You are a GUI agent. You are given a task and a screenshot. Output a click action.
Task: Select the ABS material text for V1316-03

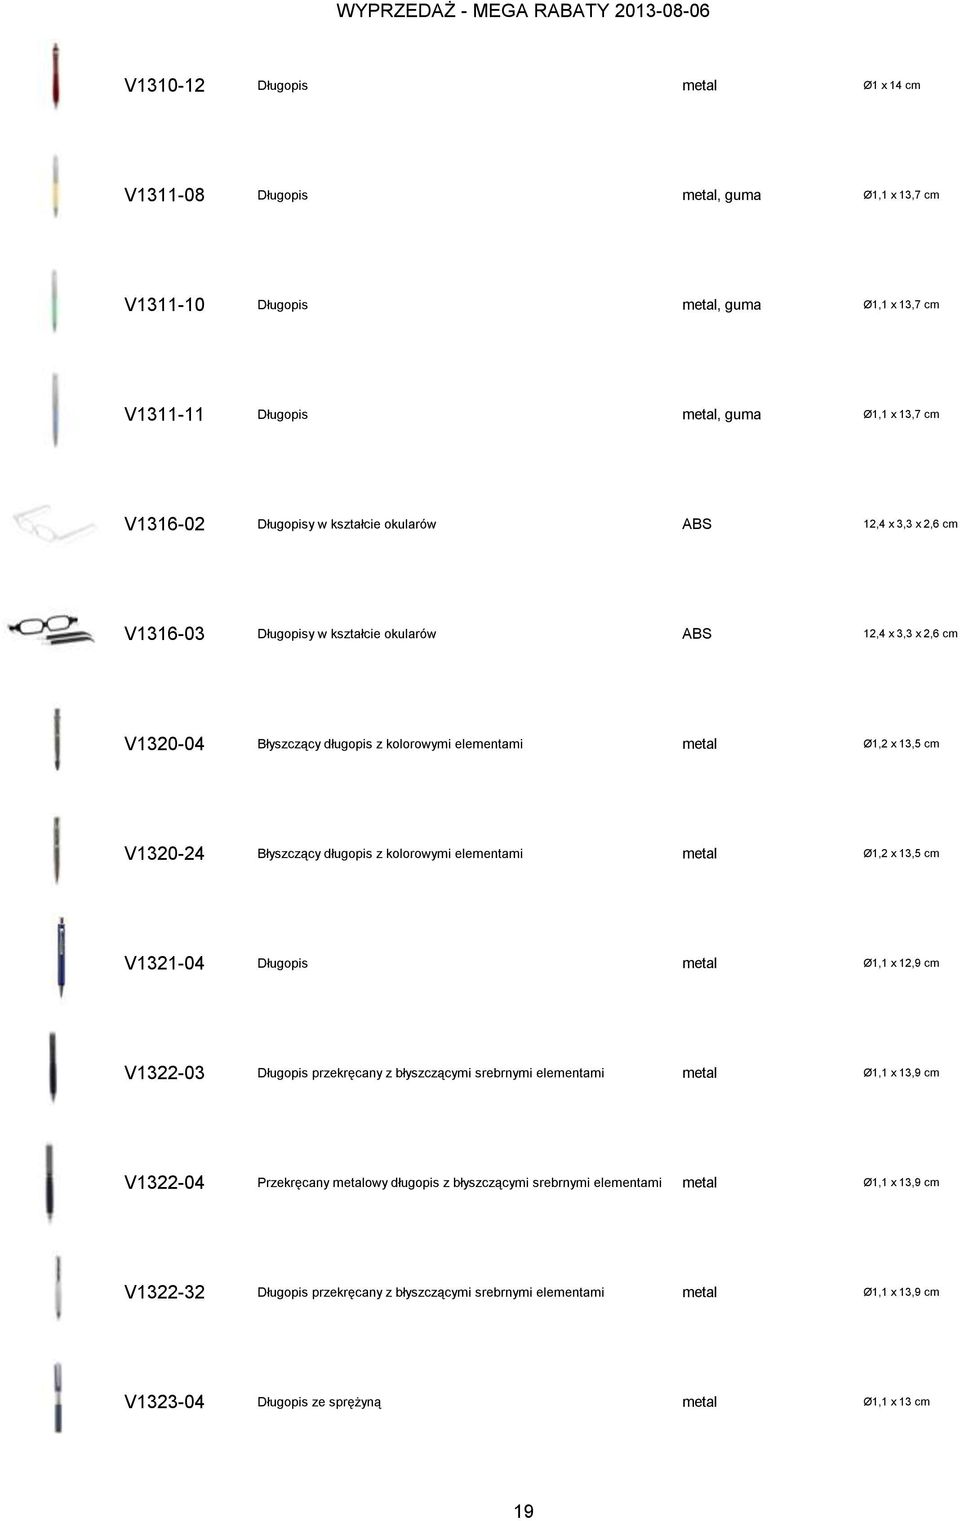point(697,634)
